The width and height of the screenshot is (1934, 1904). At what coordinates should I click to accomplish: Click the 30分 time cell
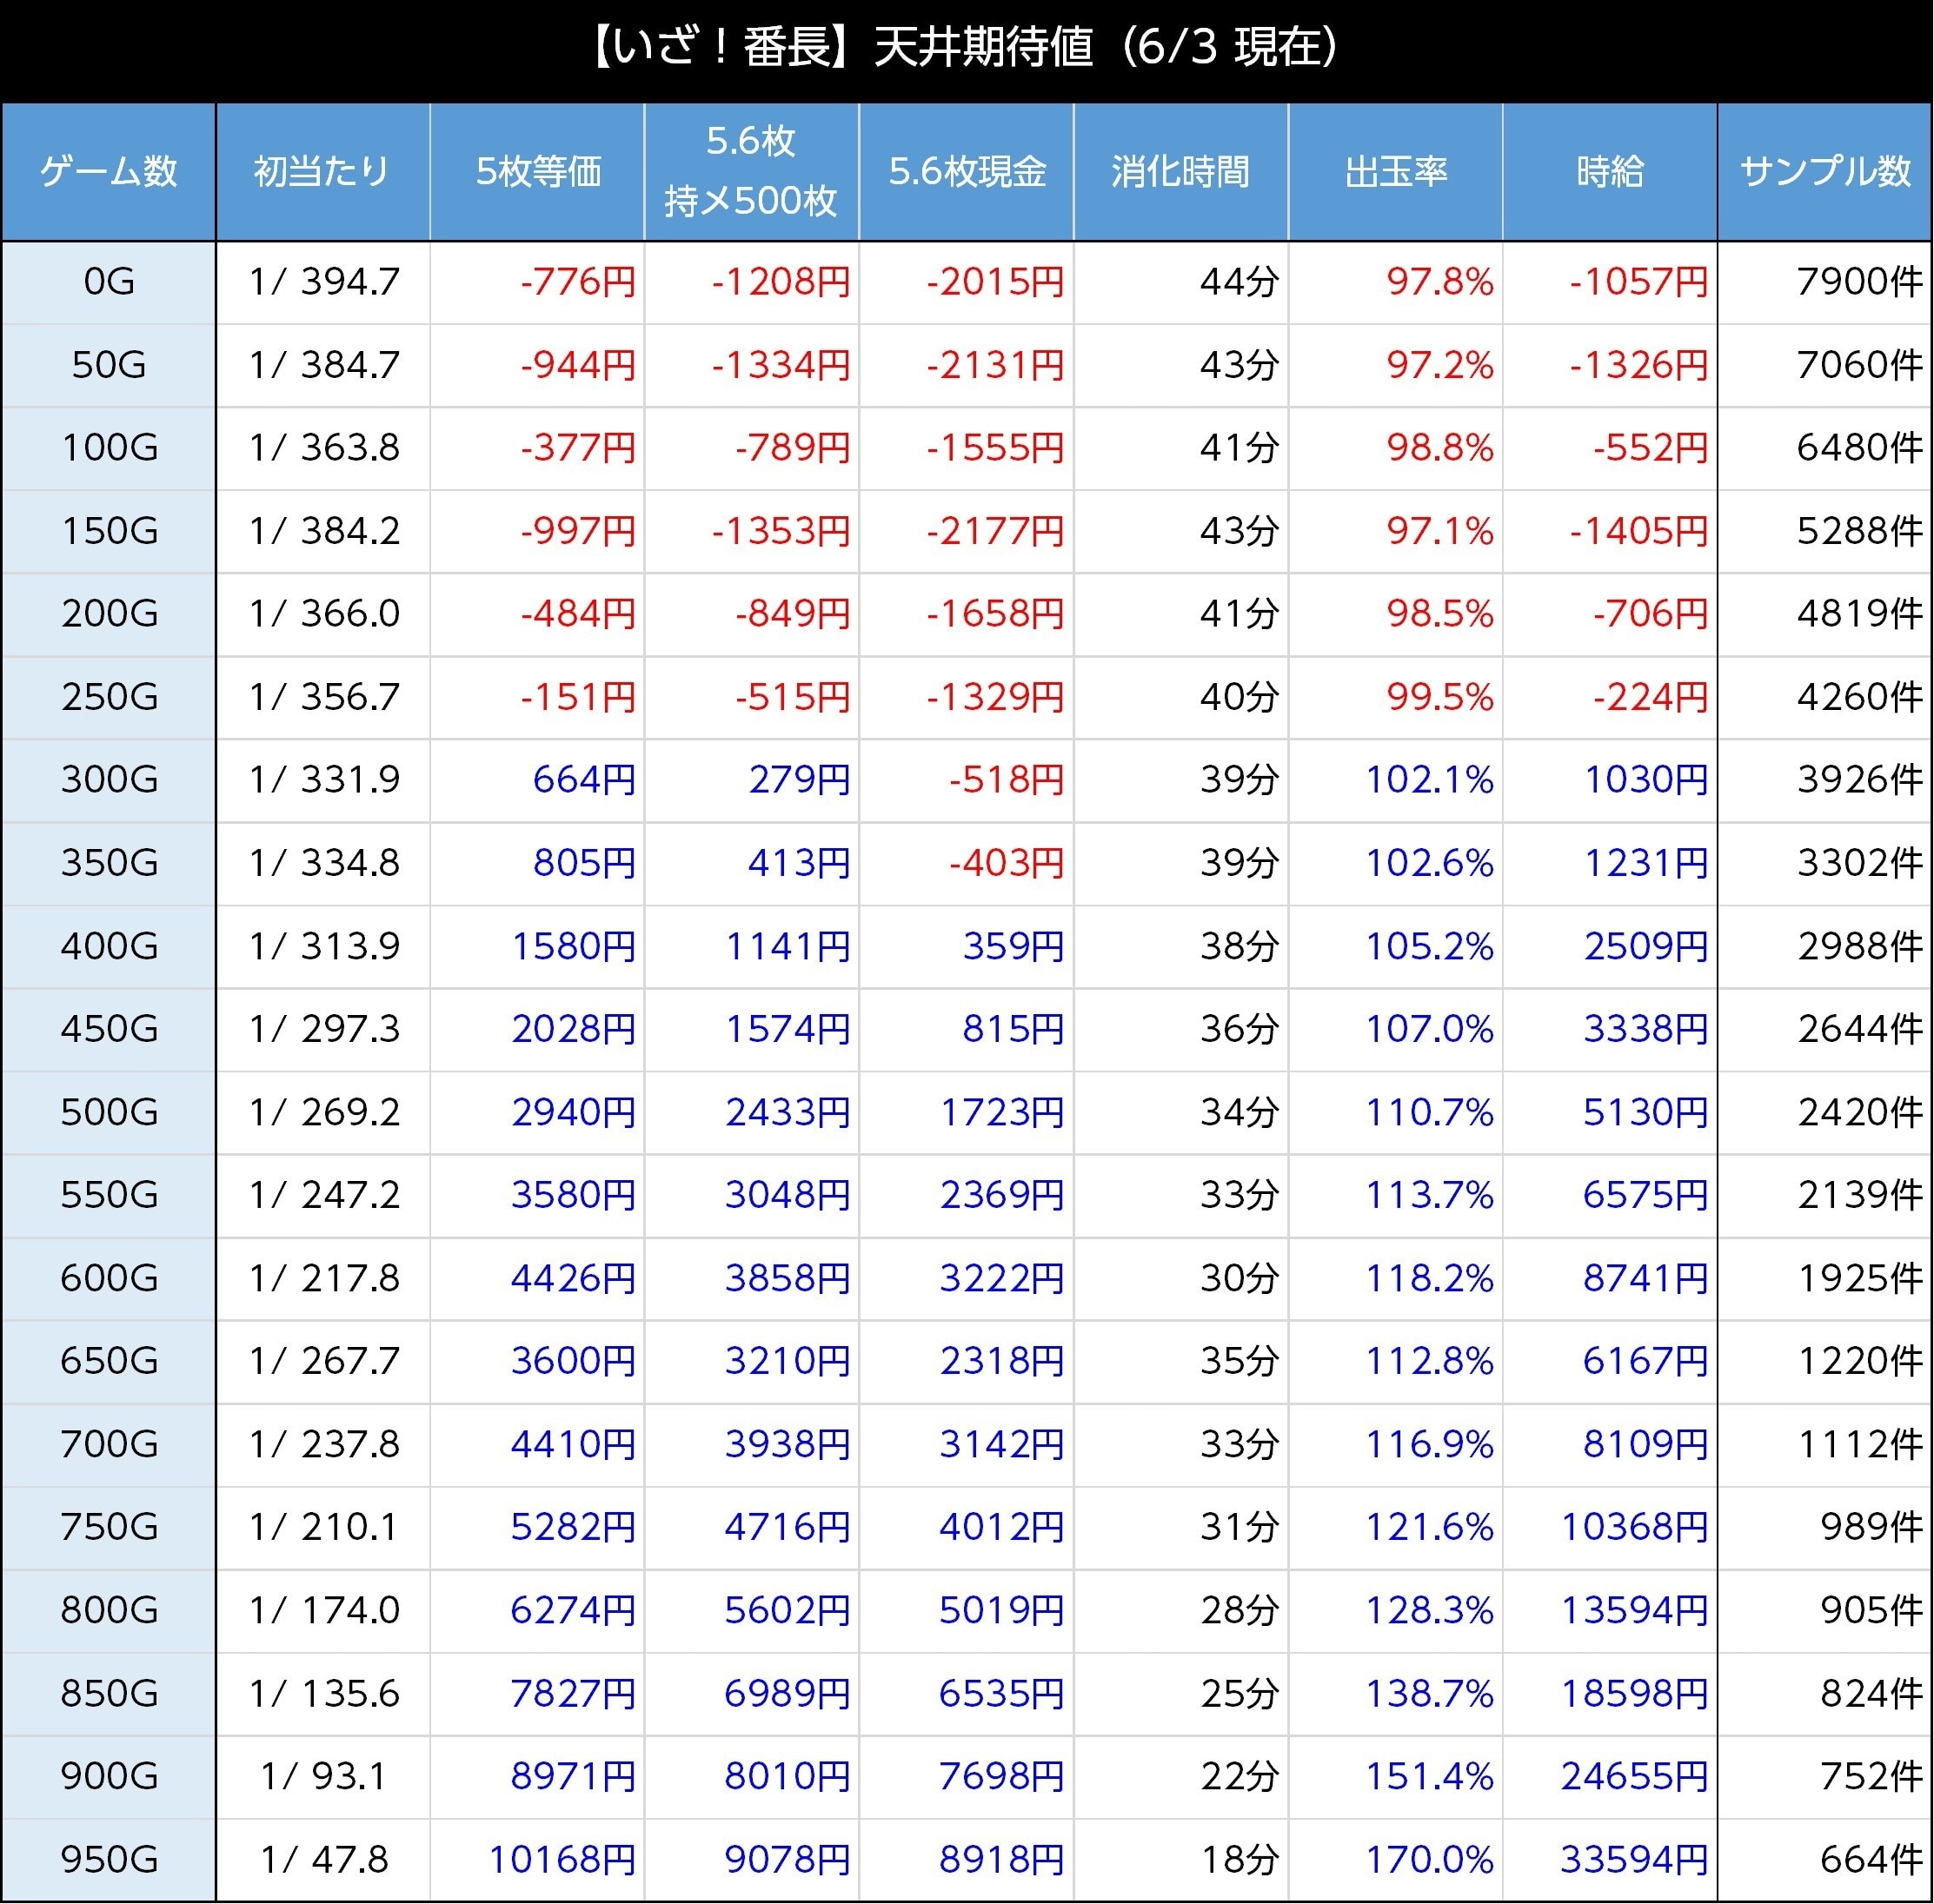(1181, 1278)
